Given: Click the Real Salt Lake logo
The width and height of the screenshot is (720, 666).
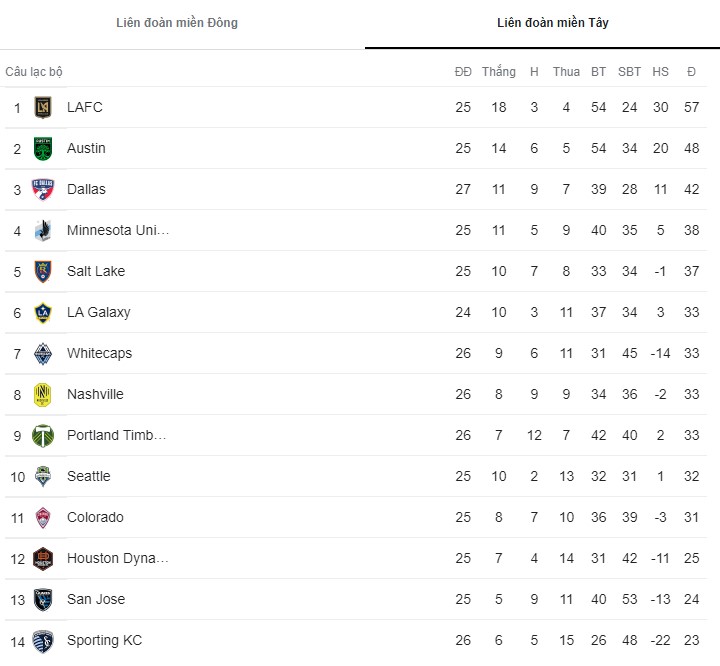Looking at the screenshot, I should (43, 272).
